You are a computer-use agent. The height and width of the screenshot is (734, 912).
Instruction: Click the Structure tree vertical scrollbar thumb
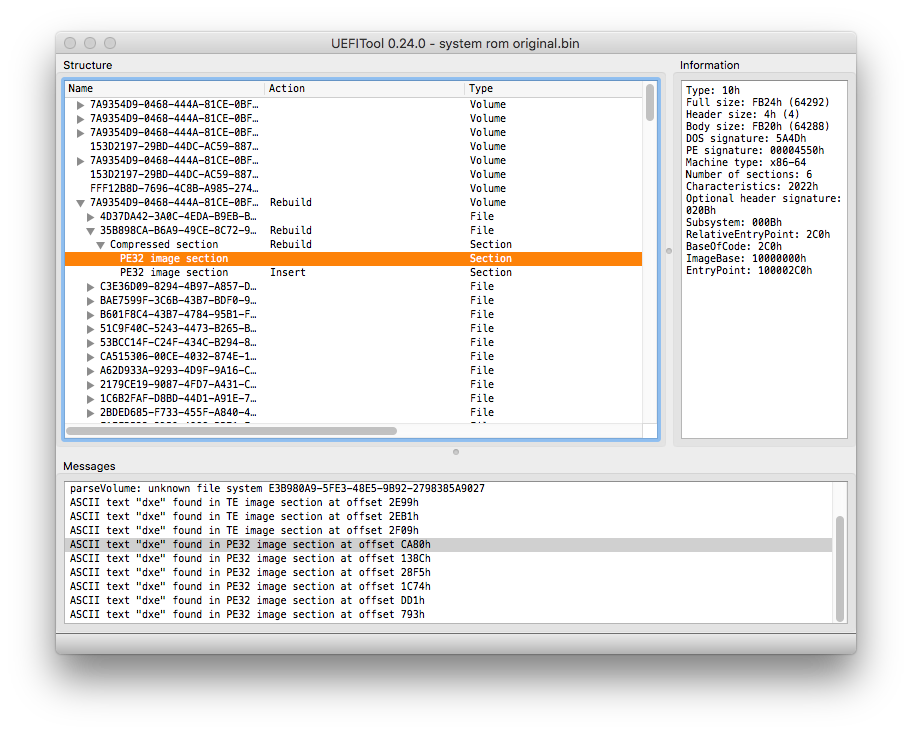[650, 102]
